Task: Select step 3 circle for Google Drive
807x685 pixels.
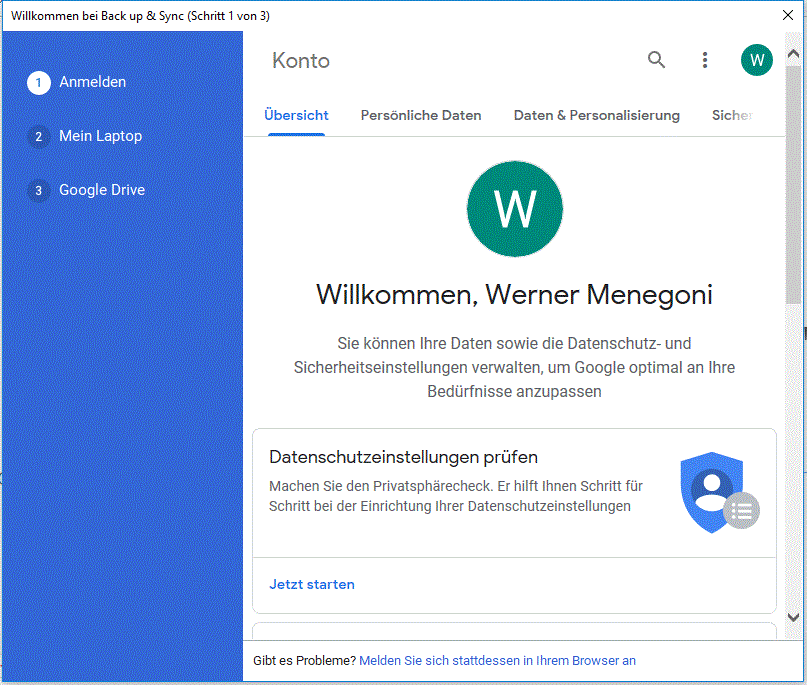Action: point(39,190)
